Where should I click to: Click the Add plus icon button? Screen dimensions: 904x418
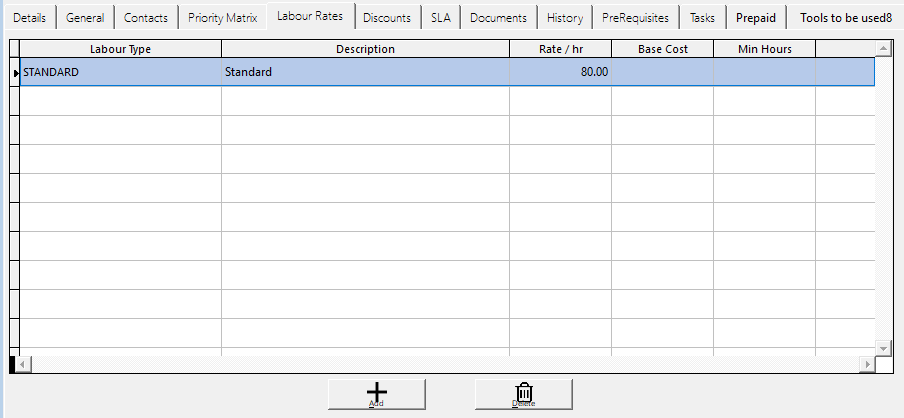pos(377,394)
